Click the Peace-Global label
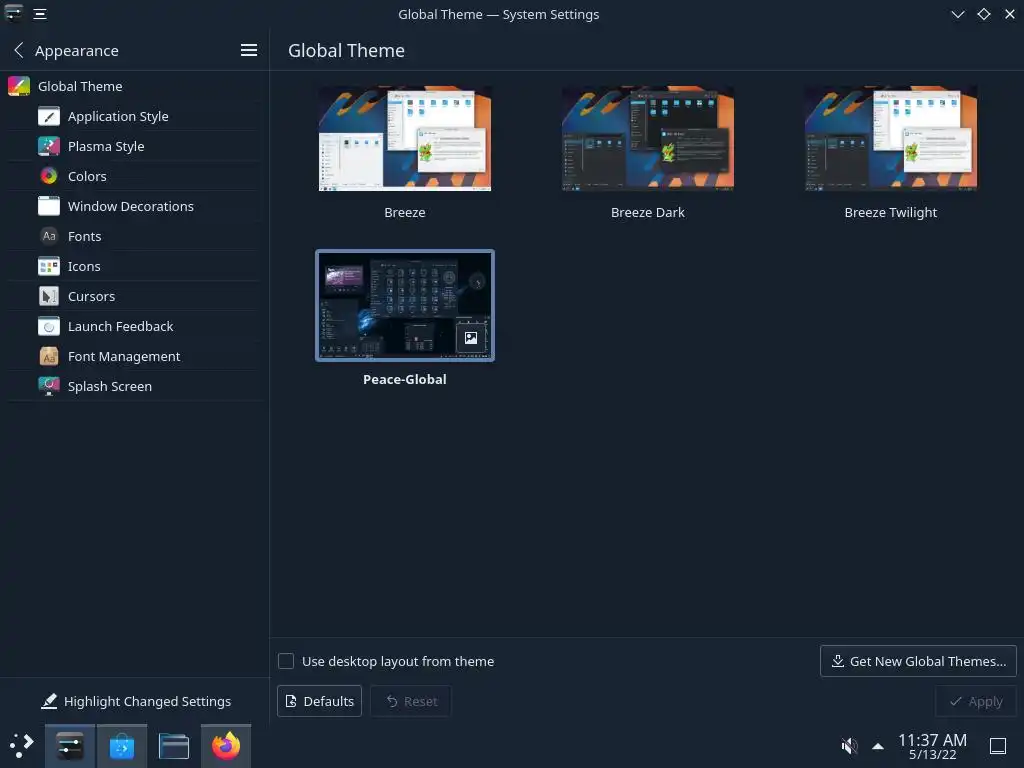Screen dimensions: 1024x768 click(x=405, y=379)
